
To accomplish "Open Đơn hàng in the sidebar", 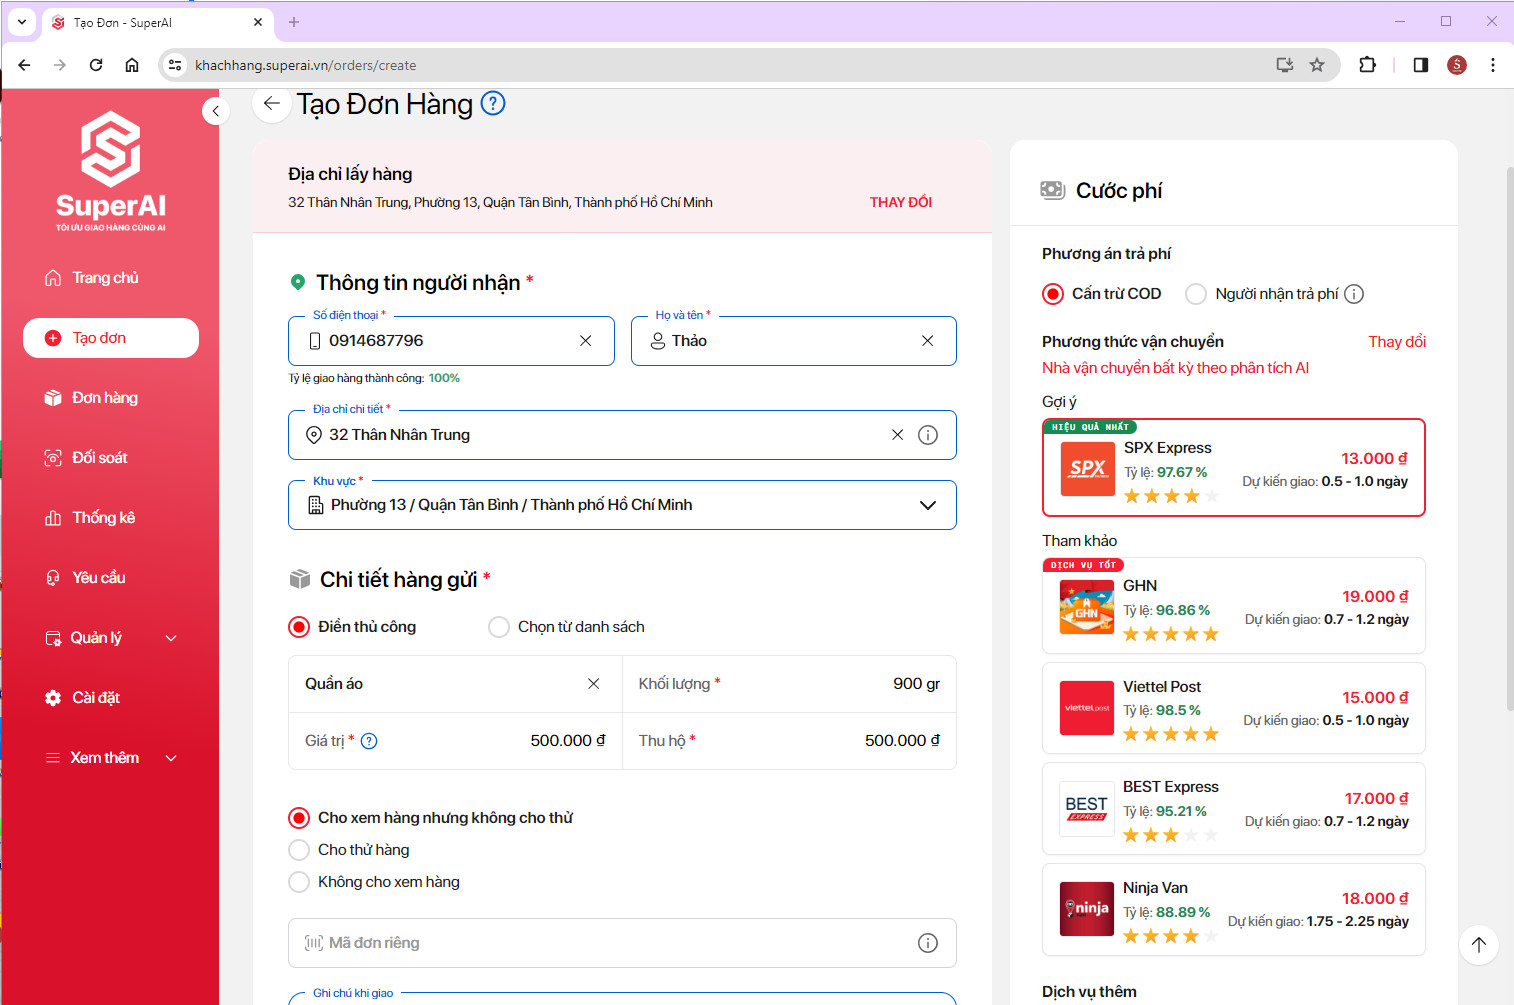I will (x=110, y=398).
